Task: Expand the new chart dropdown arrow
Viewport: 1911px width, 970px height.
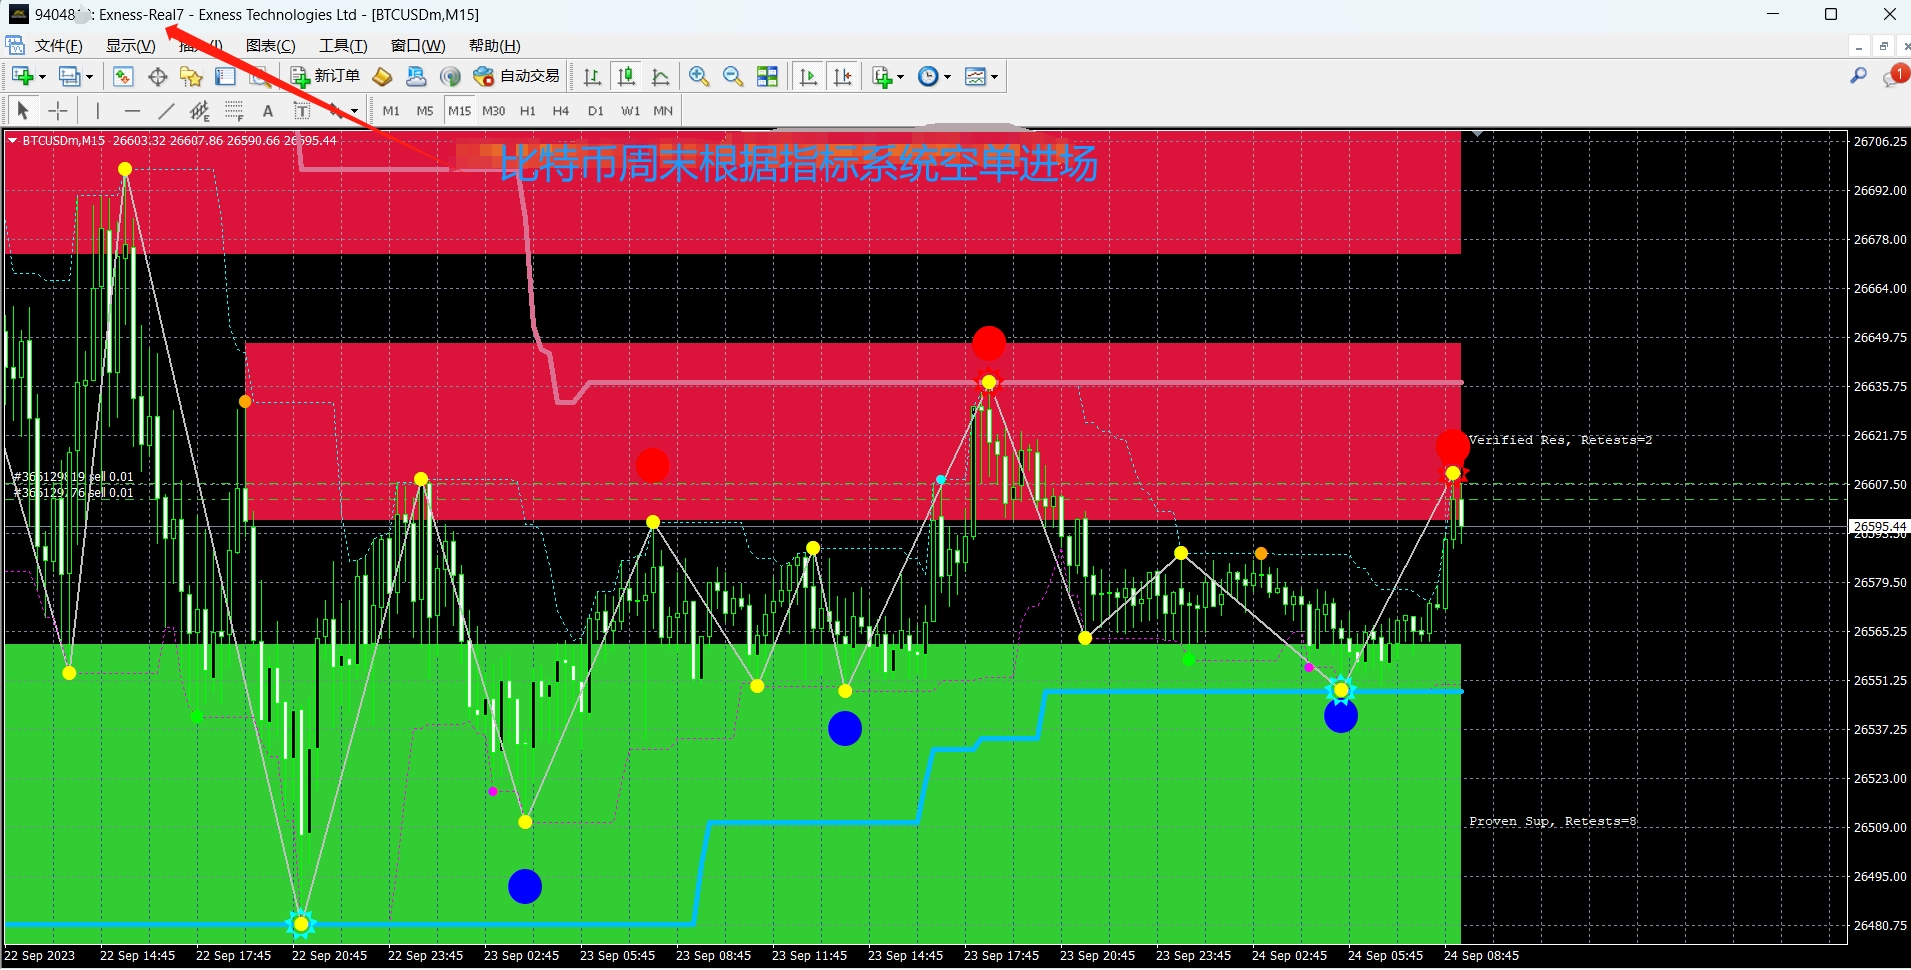Action: [42, 77]
